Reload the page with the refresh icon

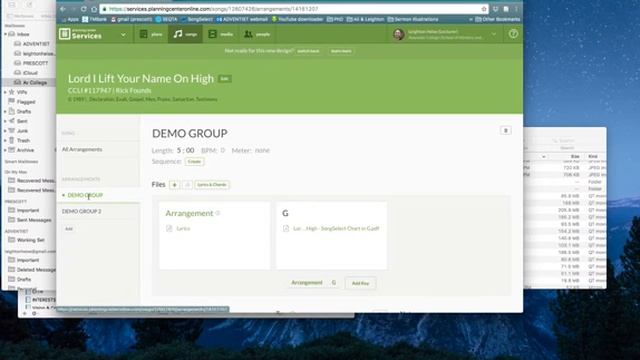[x=84, y=9]
